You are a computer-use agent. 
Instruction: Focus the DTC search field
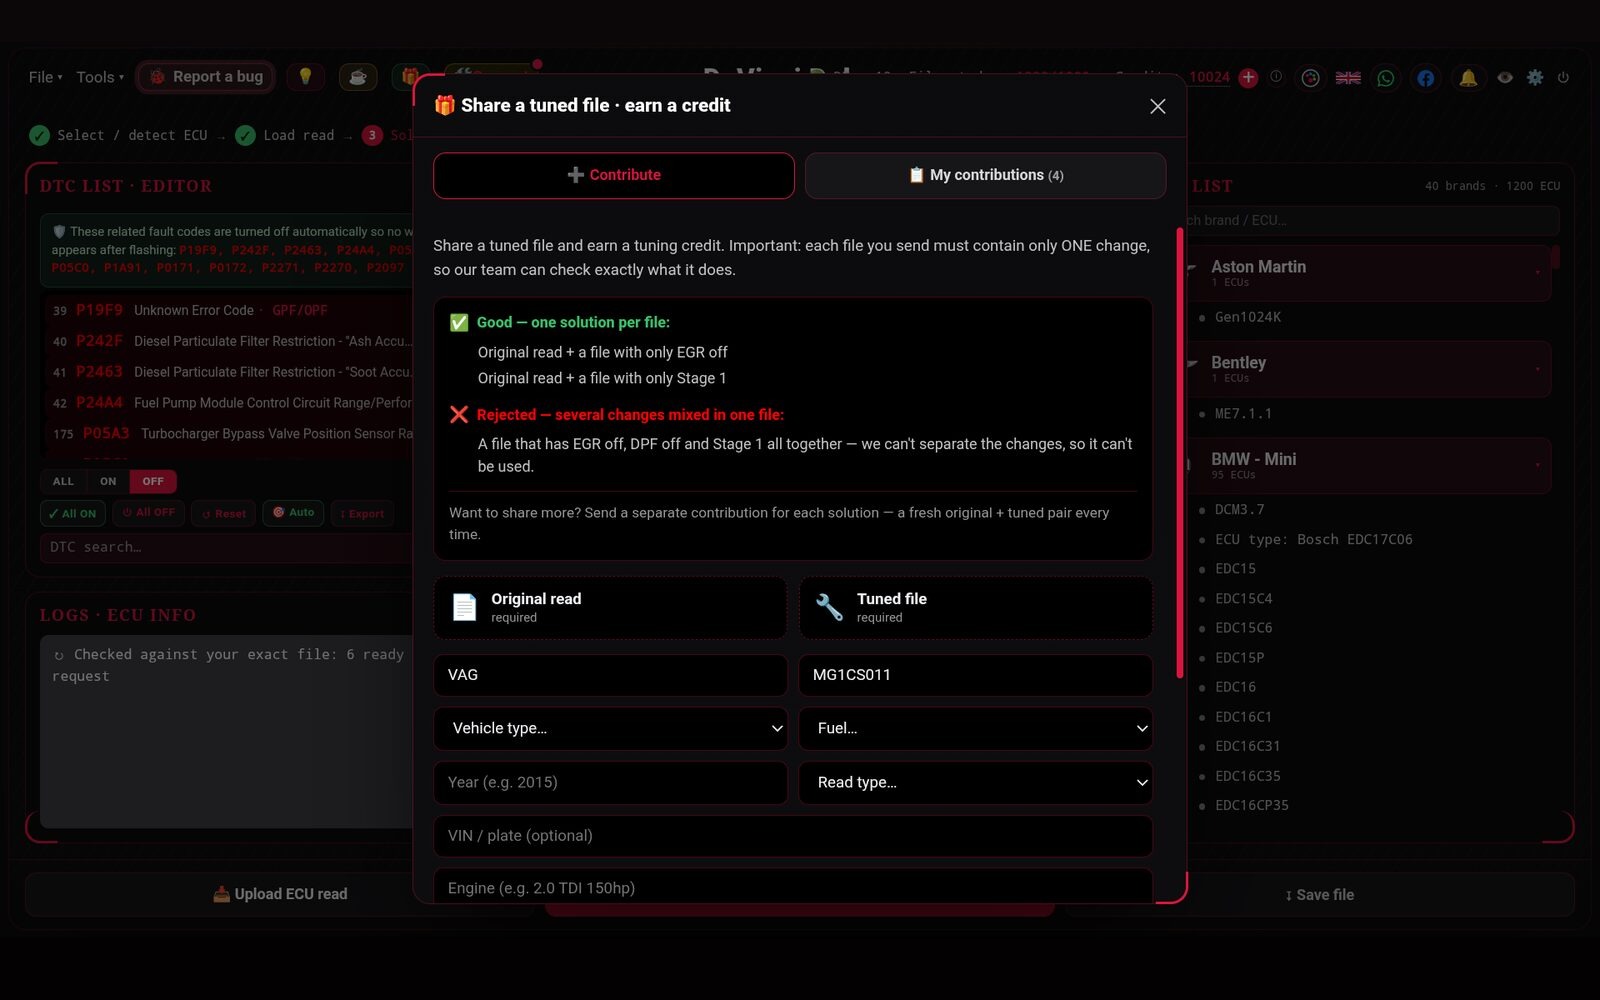point(226,547)
